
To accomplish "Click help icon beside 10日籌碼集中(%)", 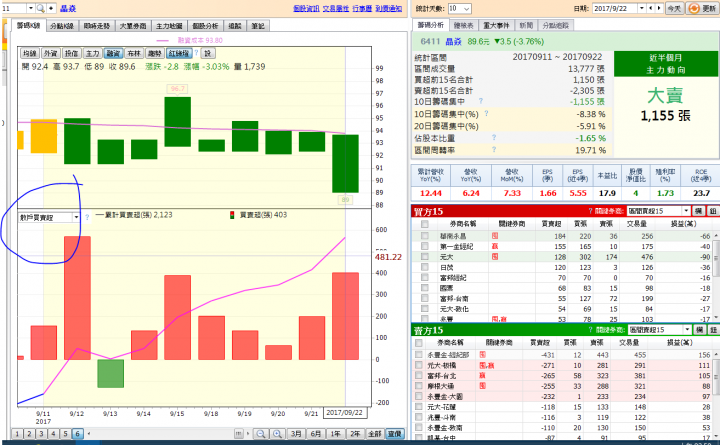I will click(x=486, y=113).
